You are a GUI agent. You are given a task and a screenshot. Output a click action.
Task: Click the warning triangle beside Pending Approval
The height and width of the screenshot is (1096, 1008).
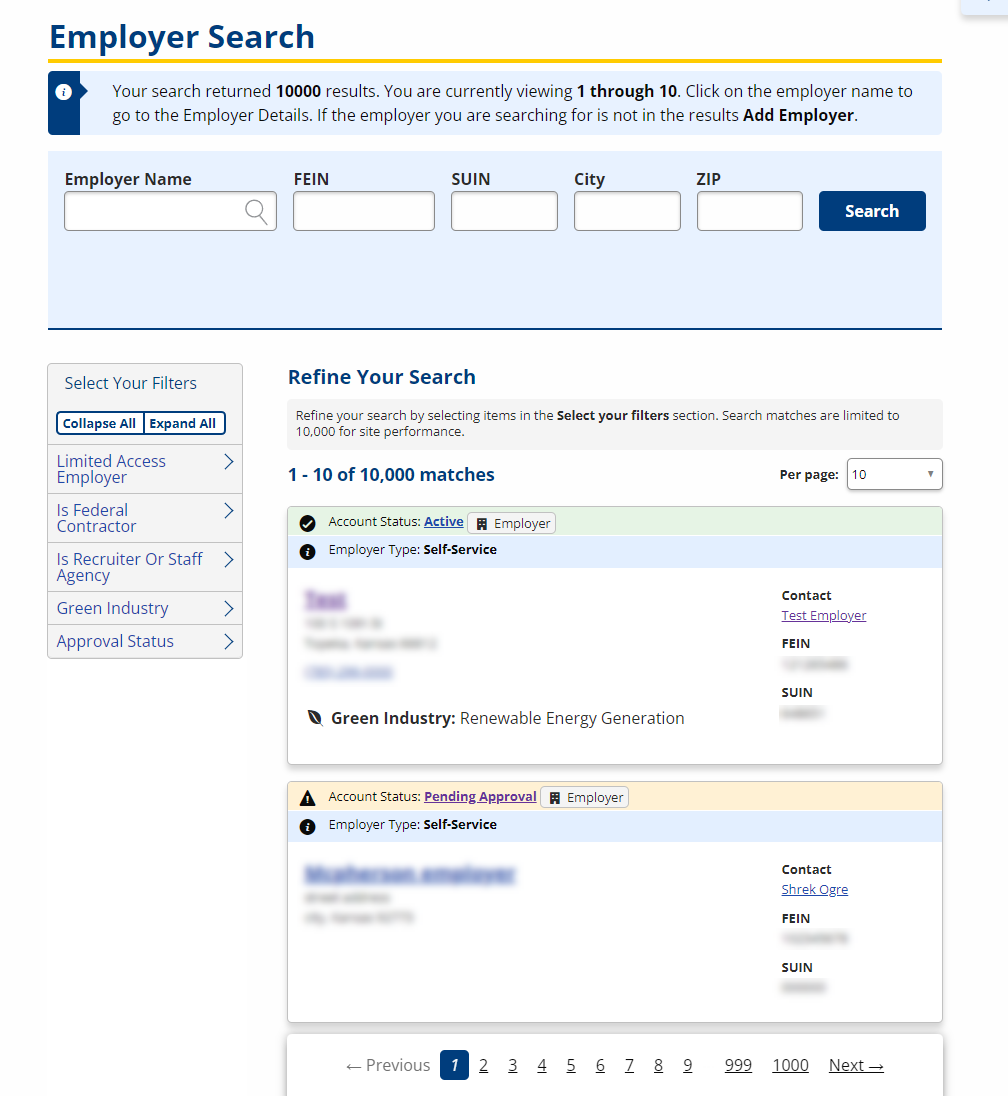click(x=308, y=798)
